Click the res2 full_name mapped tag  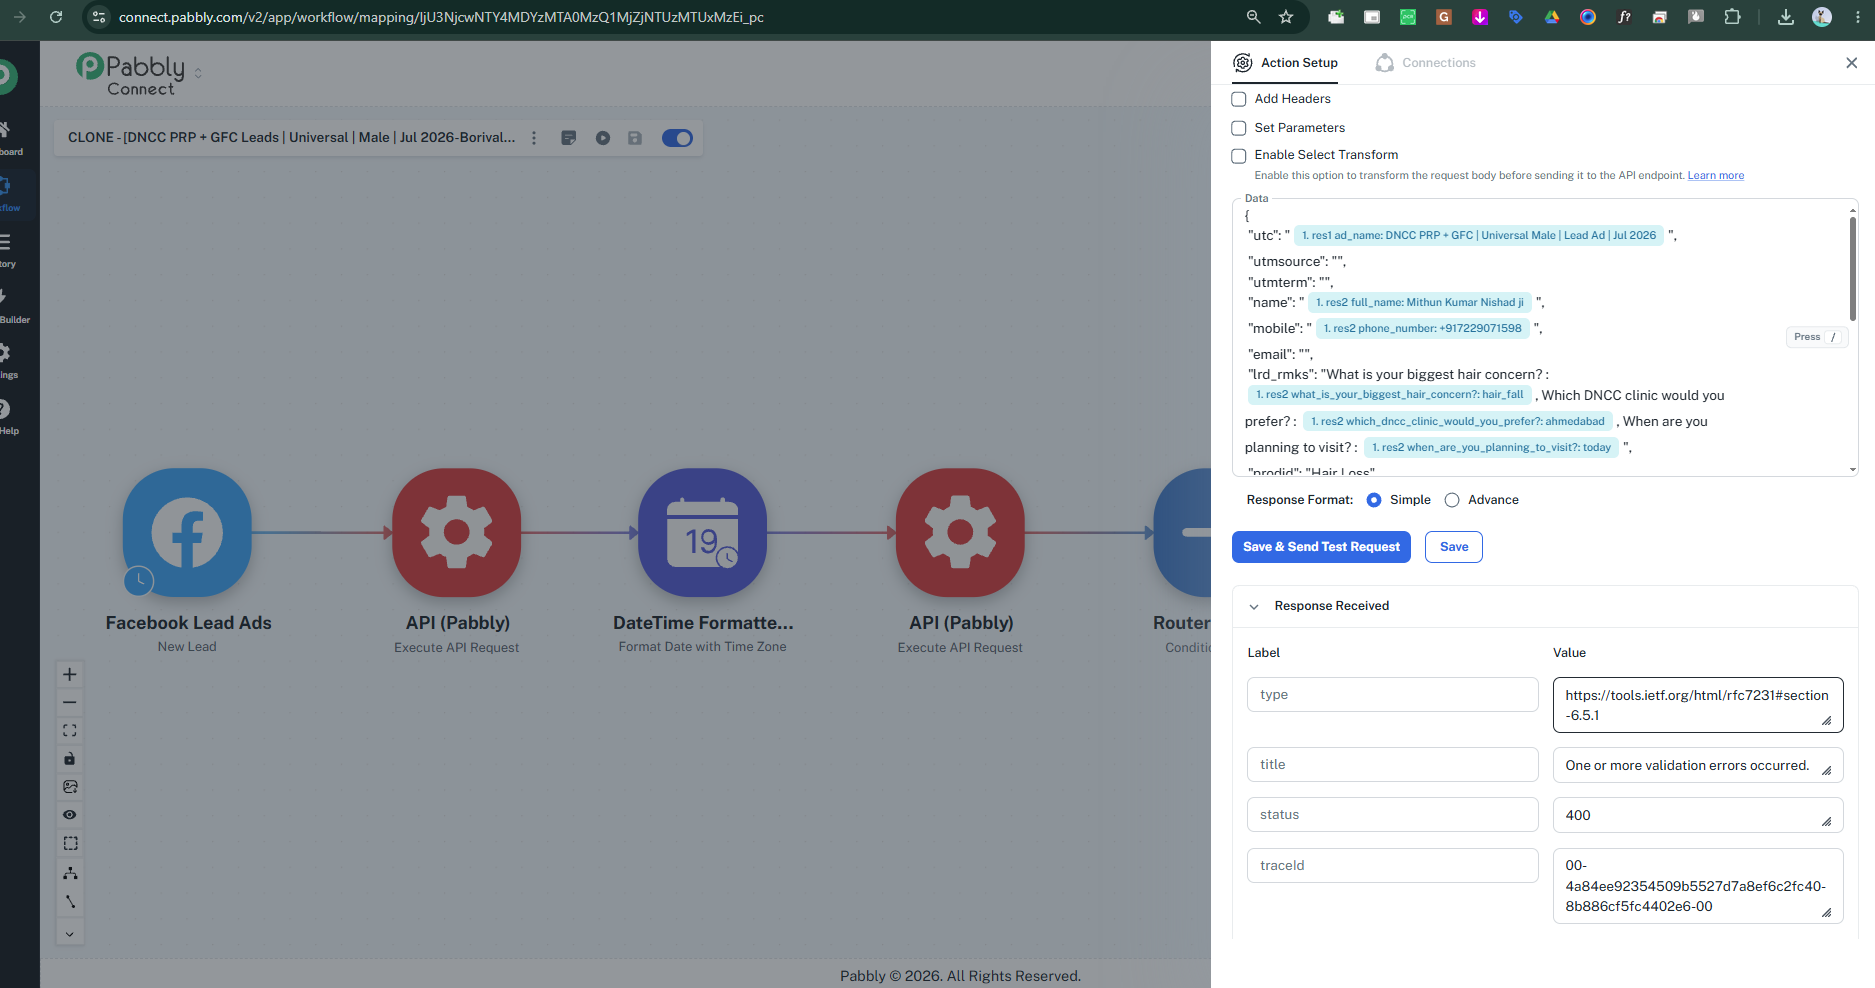point(1420,302)
